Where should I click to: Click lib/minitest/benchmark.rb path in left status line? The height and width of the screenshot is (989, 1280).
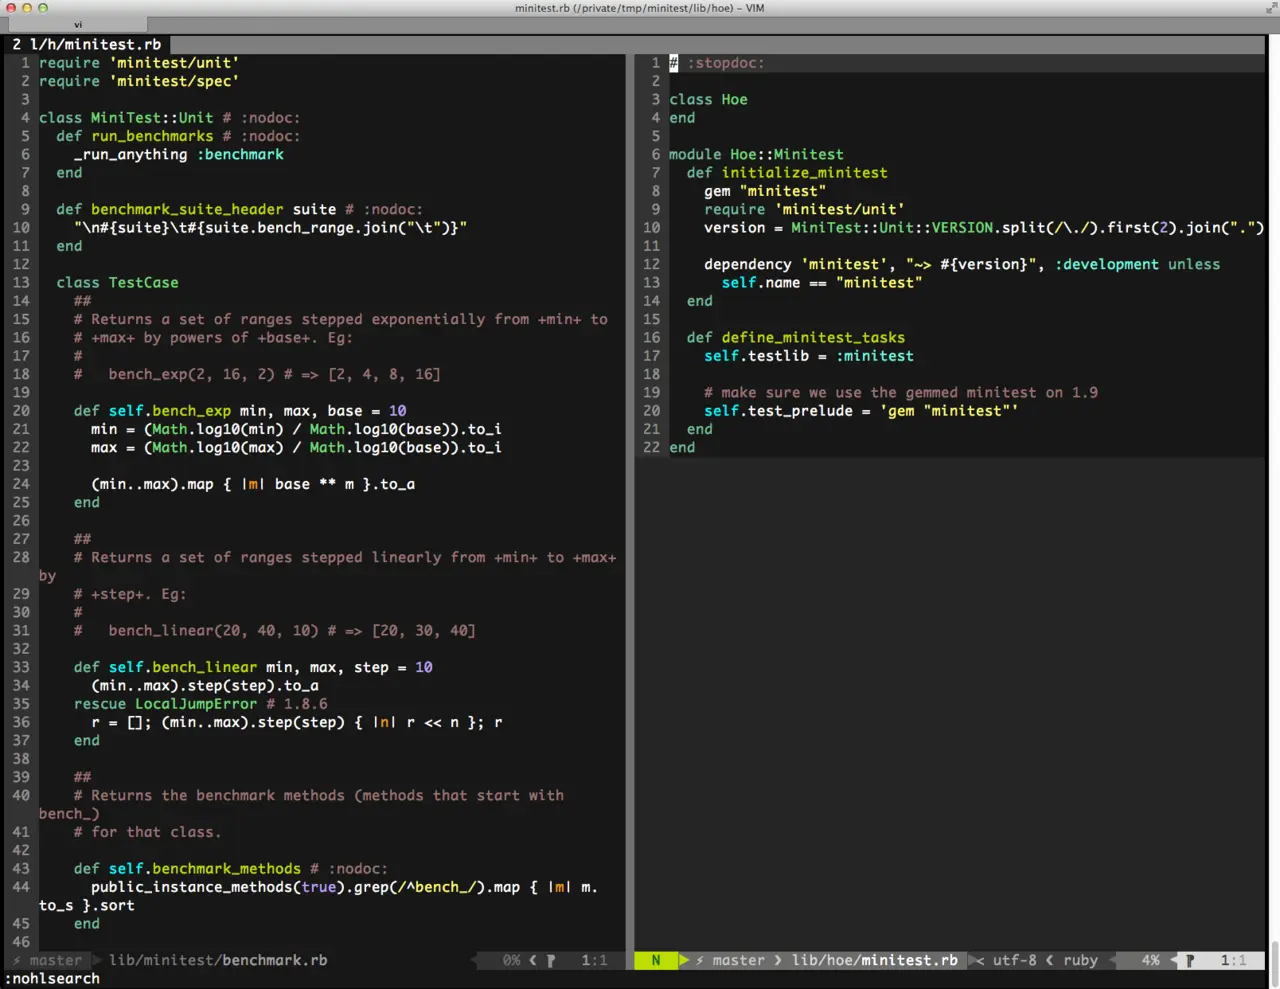click(x=218, y=960)
